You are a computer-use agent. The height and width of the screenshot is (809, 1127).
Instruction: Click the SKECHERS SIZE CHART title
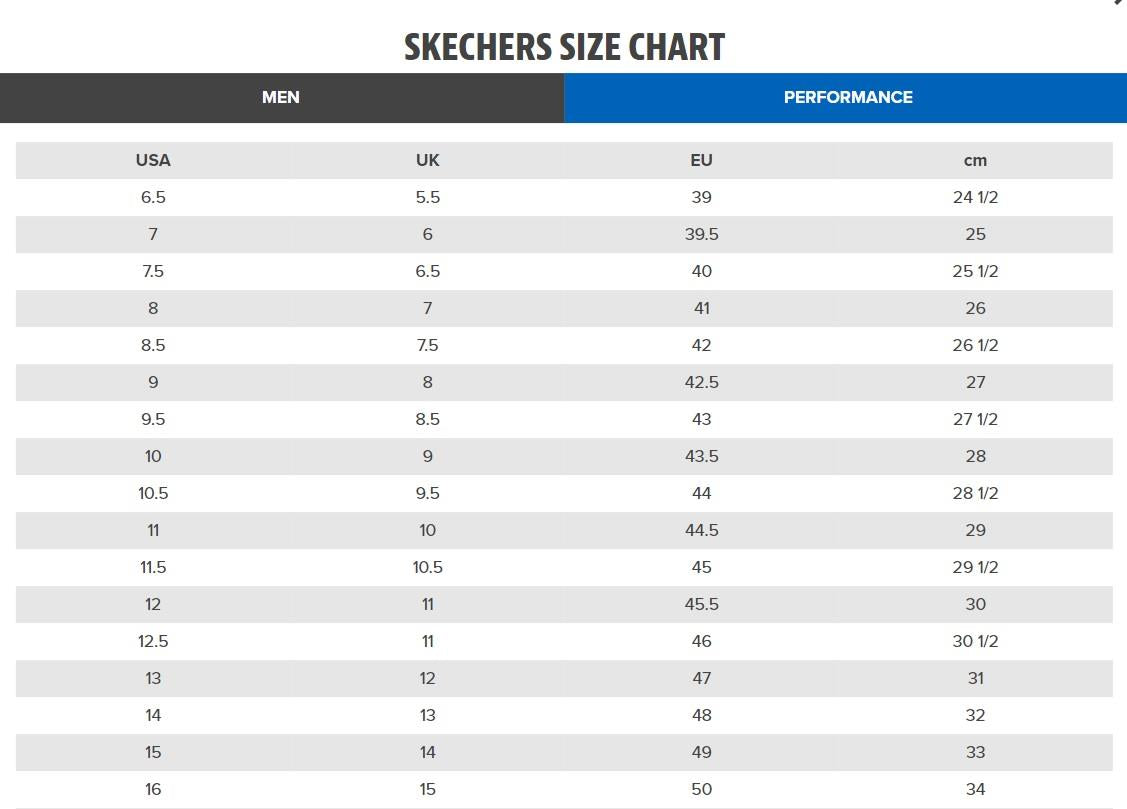click(x=563, y=45)
